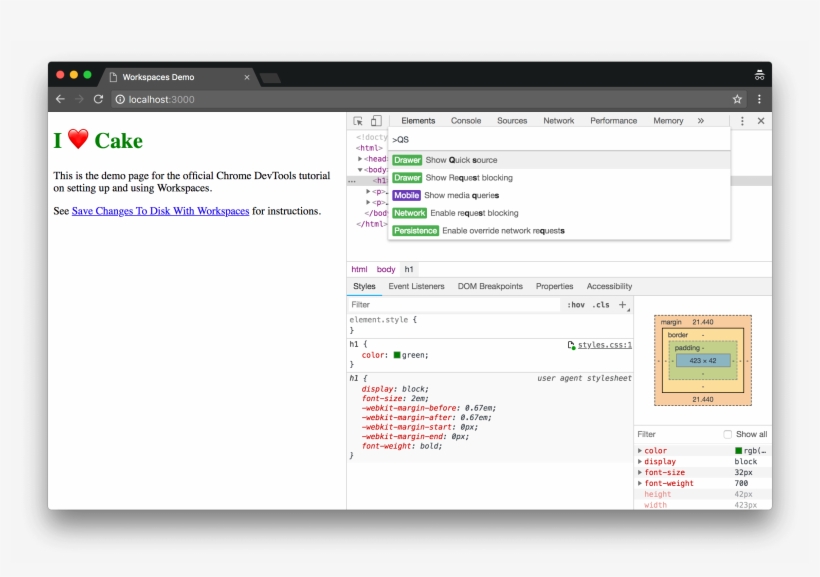
Task: Open the DOM Breakpoints pane tab
Action: [490, 286]
